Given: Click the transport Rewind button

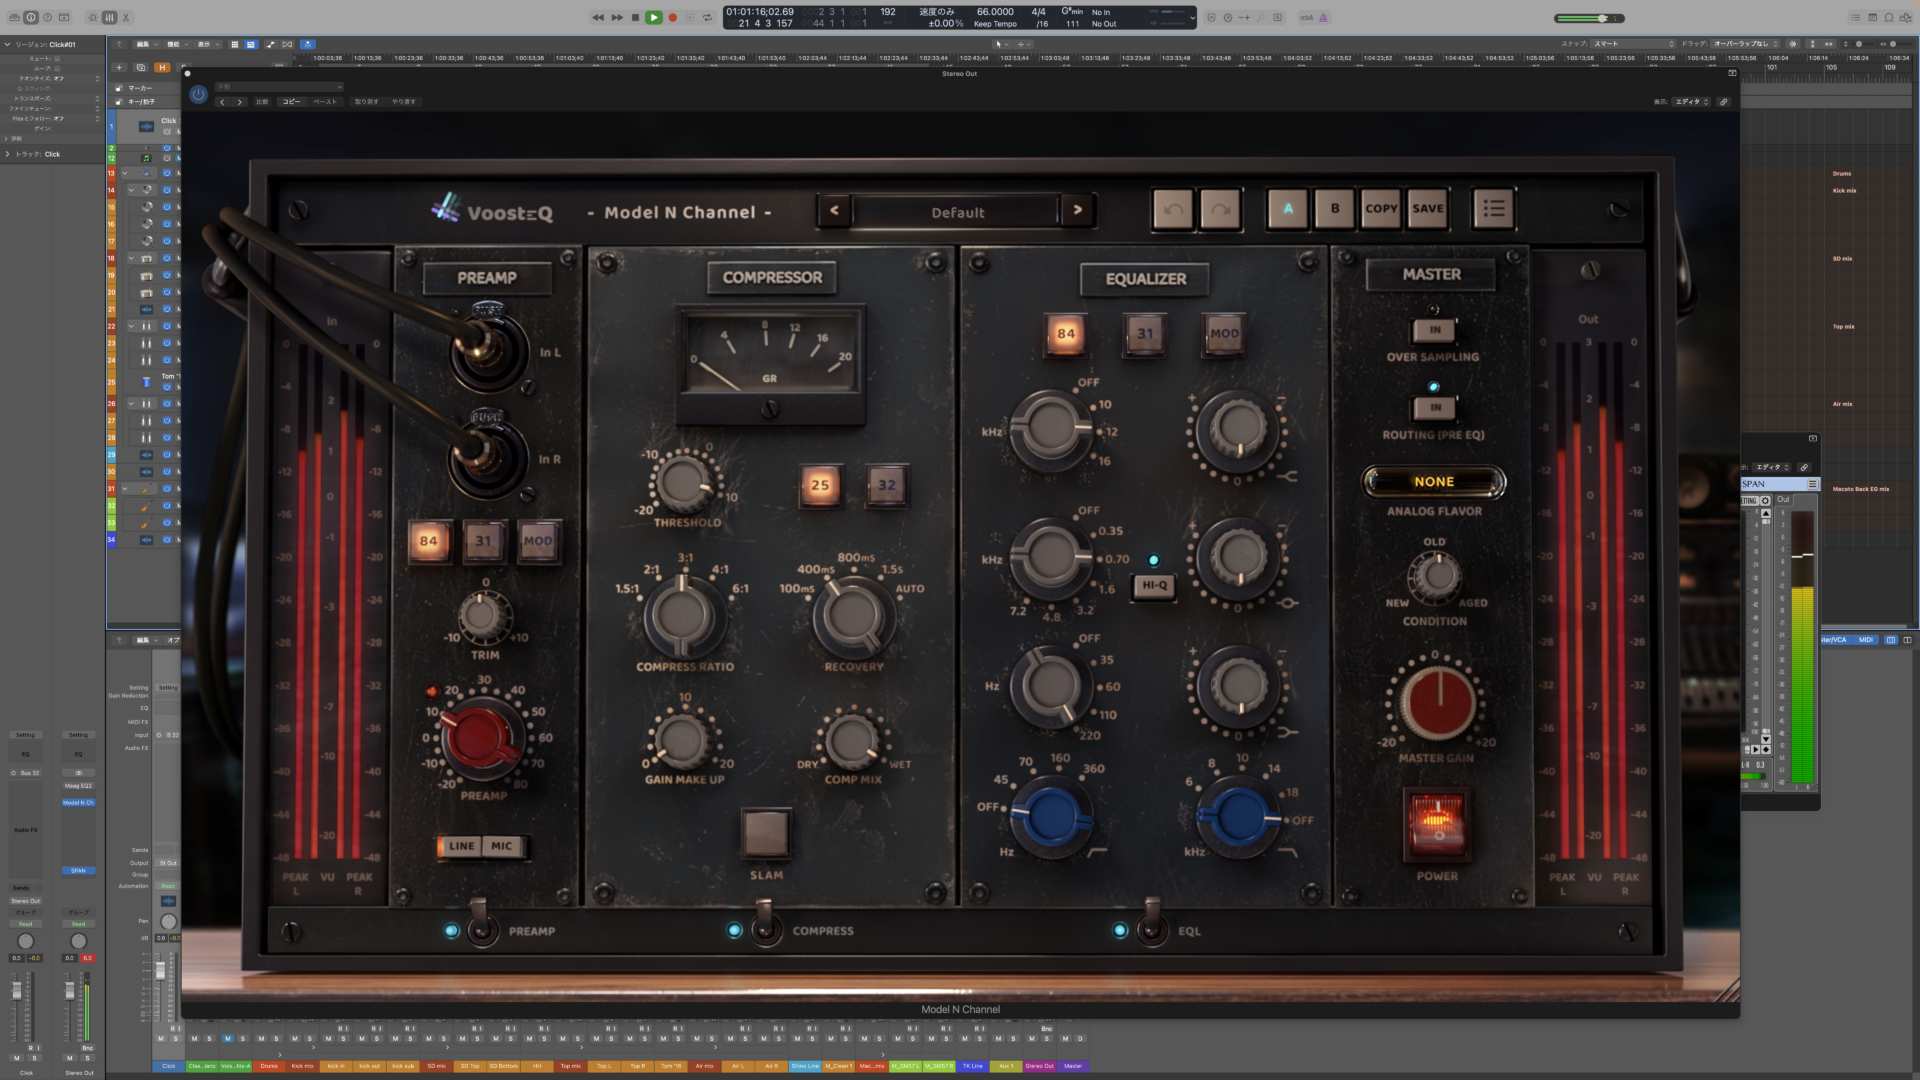Looking at the screenshot, I should [598, 17].
